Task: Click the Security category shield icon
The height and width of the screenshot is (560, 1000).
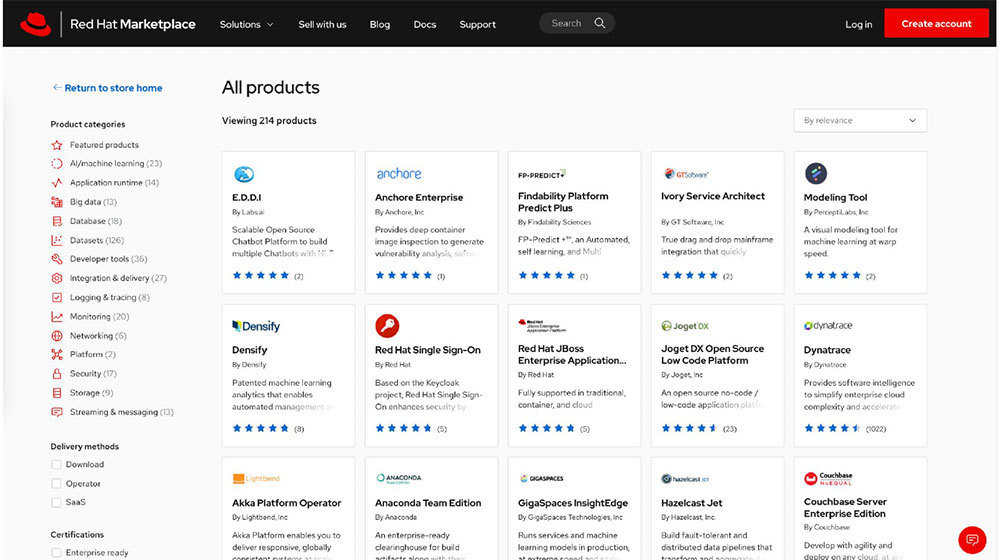Action: tap(57, 374)
